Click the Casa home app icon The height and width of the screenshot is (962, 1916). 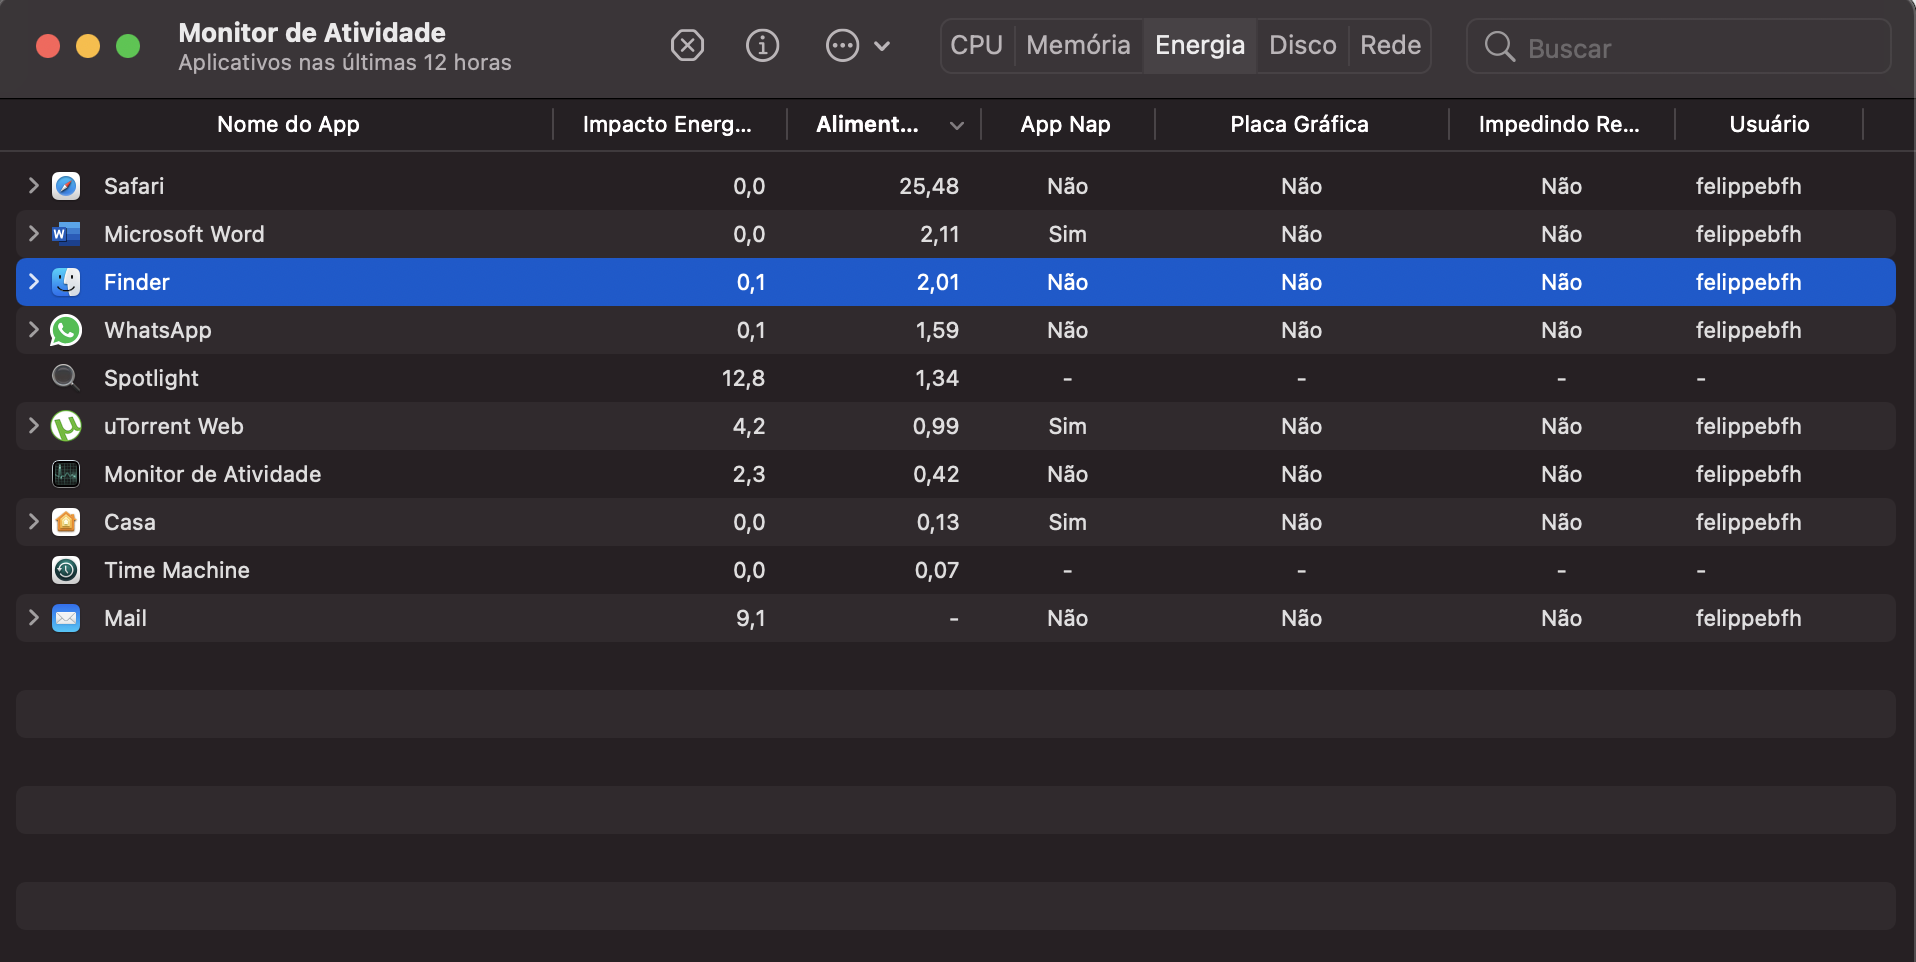click(66, 522)
